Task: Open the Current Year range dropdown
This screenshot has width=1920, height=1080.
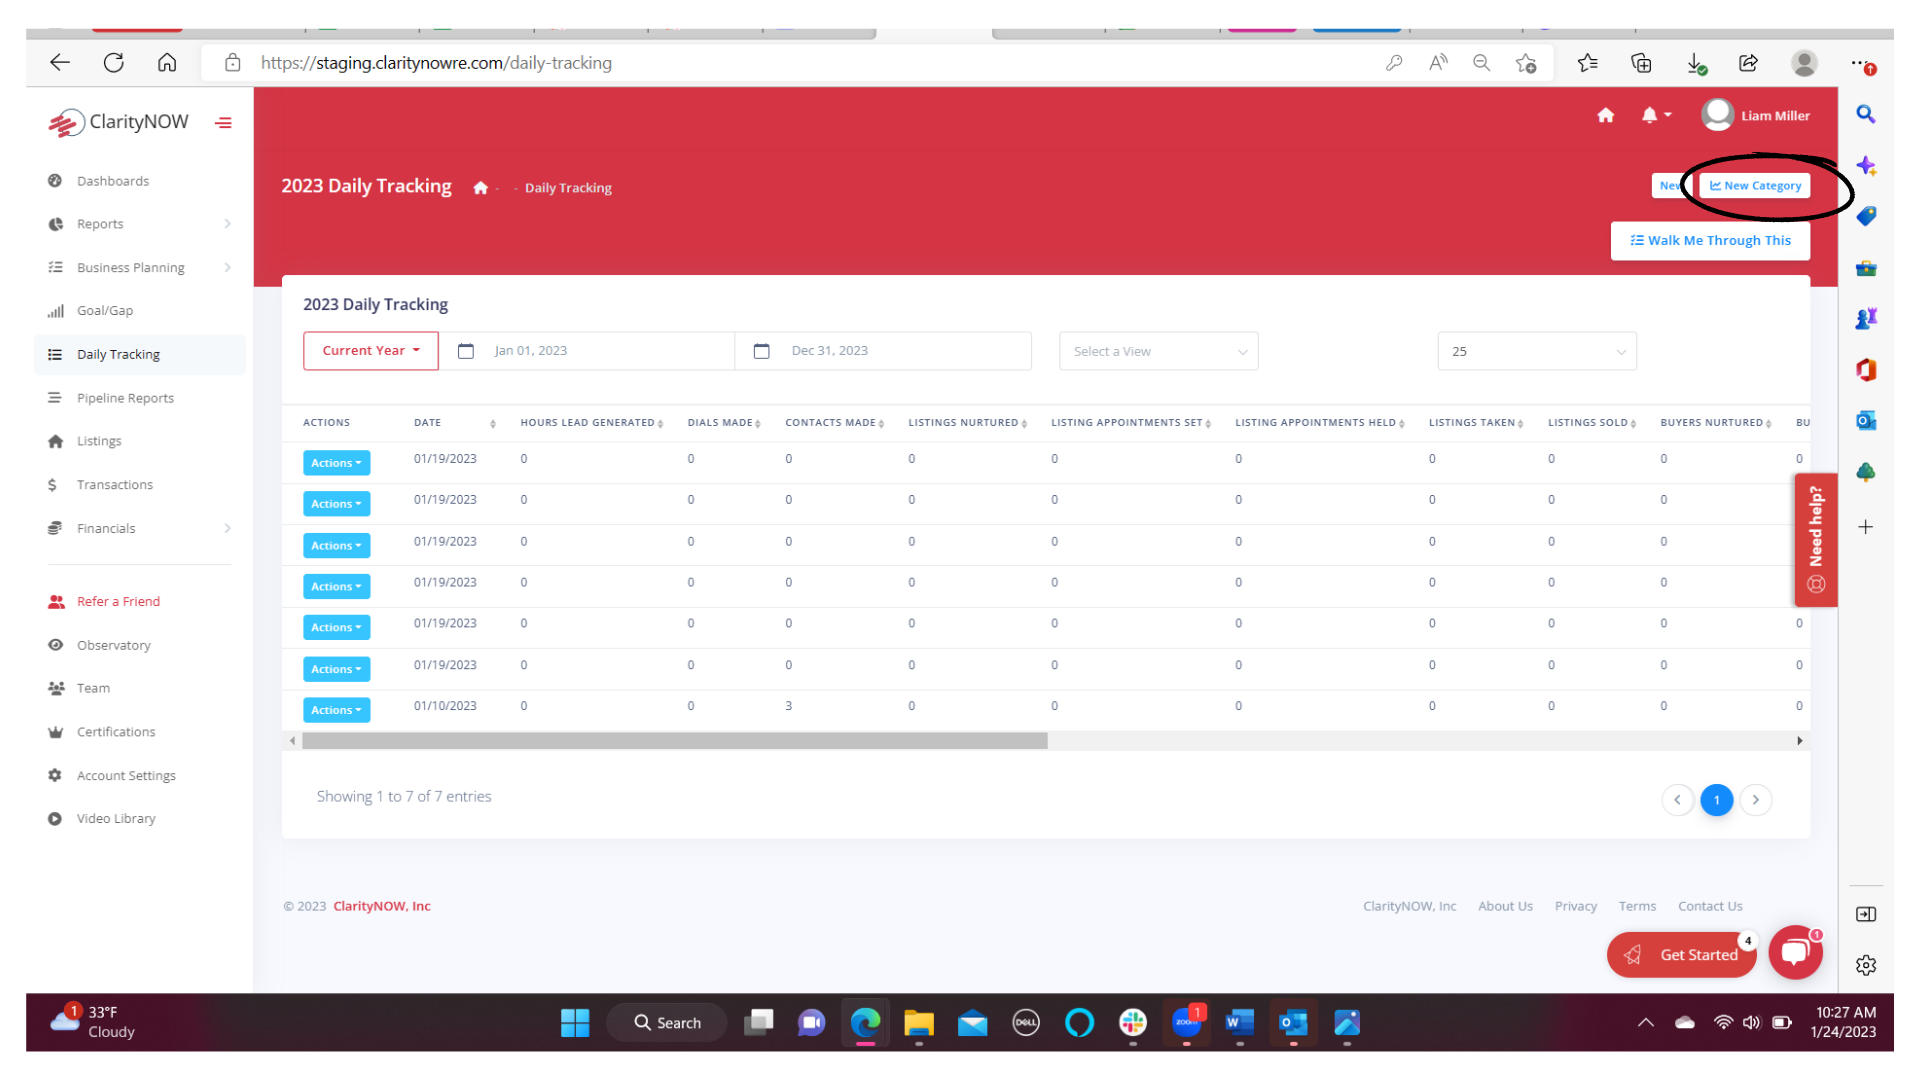Action: [x=370, y=351]
